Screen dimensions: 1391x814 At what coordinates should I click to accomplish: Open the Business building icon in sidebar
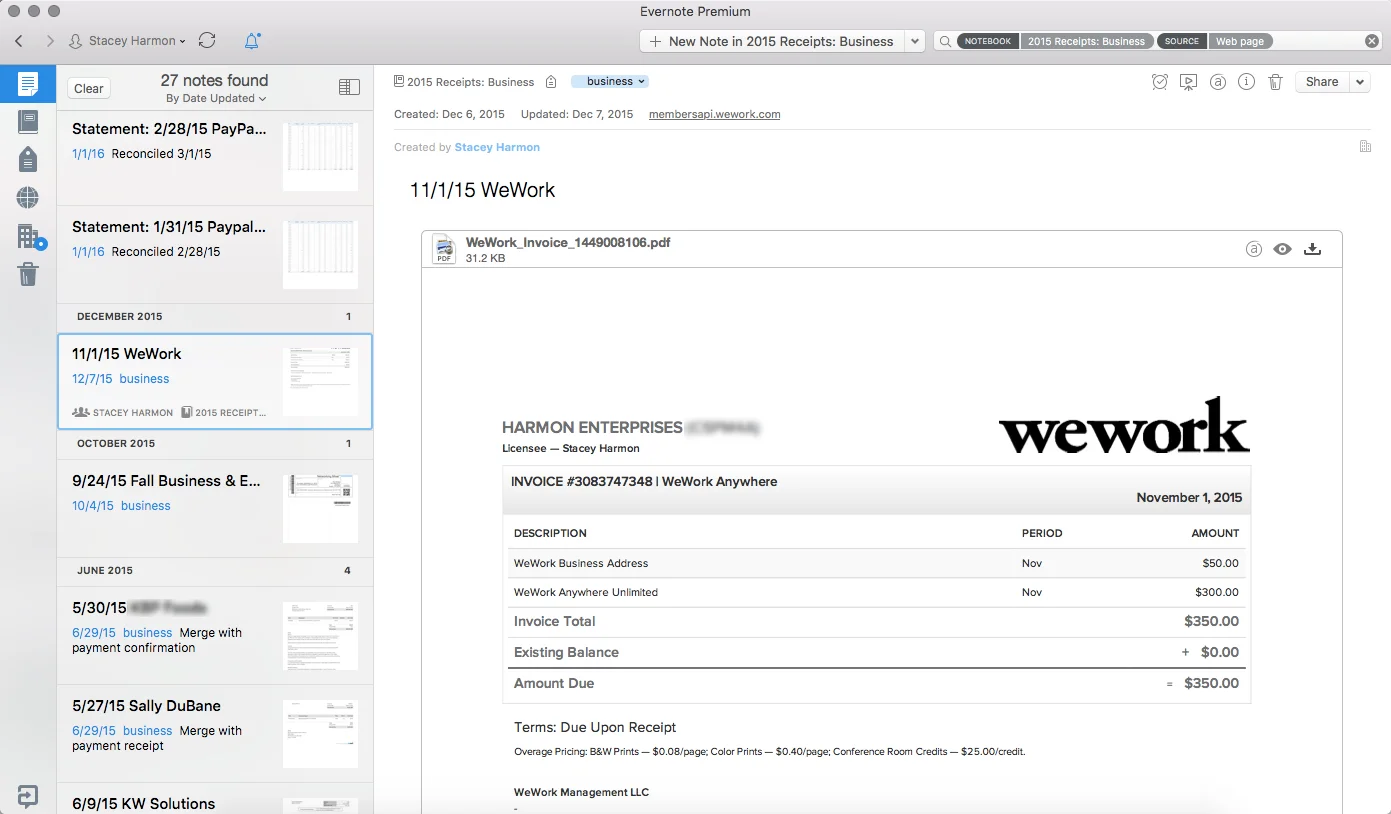[30, 236]
